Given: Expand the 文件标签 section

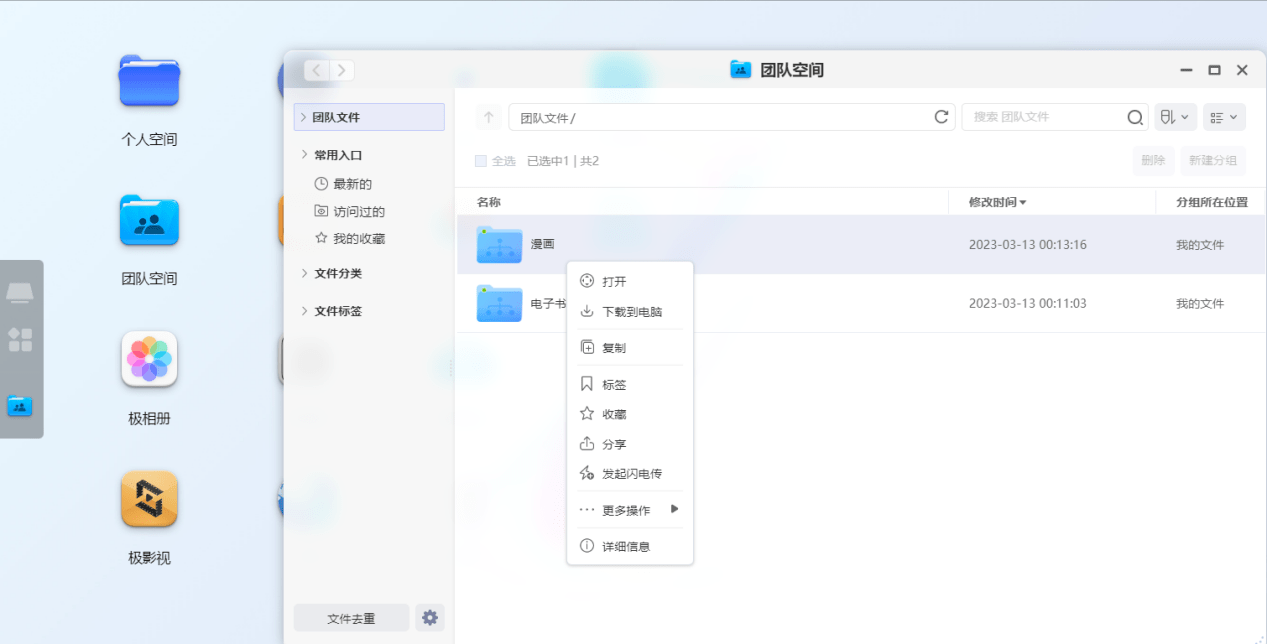Looking at the screenshot, I should (x=304, y=311).
